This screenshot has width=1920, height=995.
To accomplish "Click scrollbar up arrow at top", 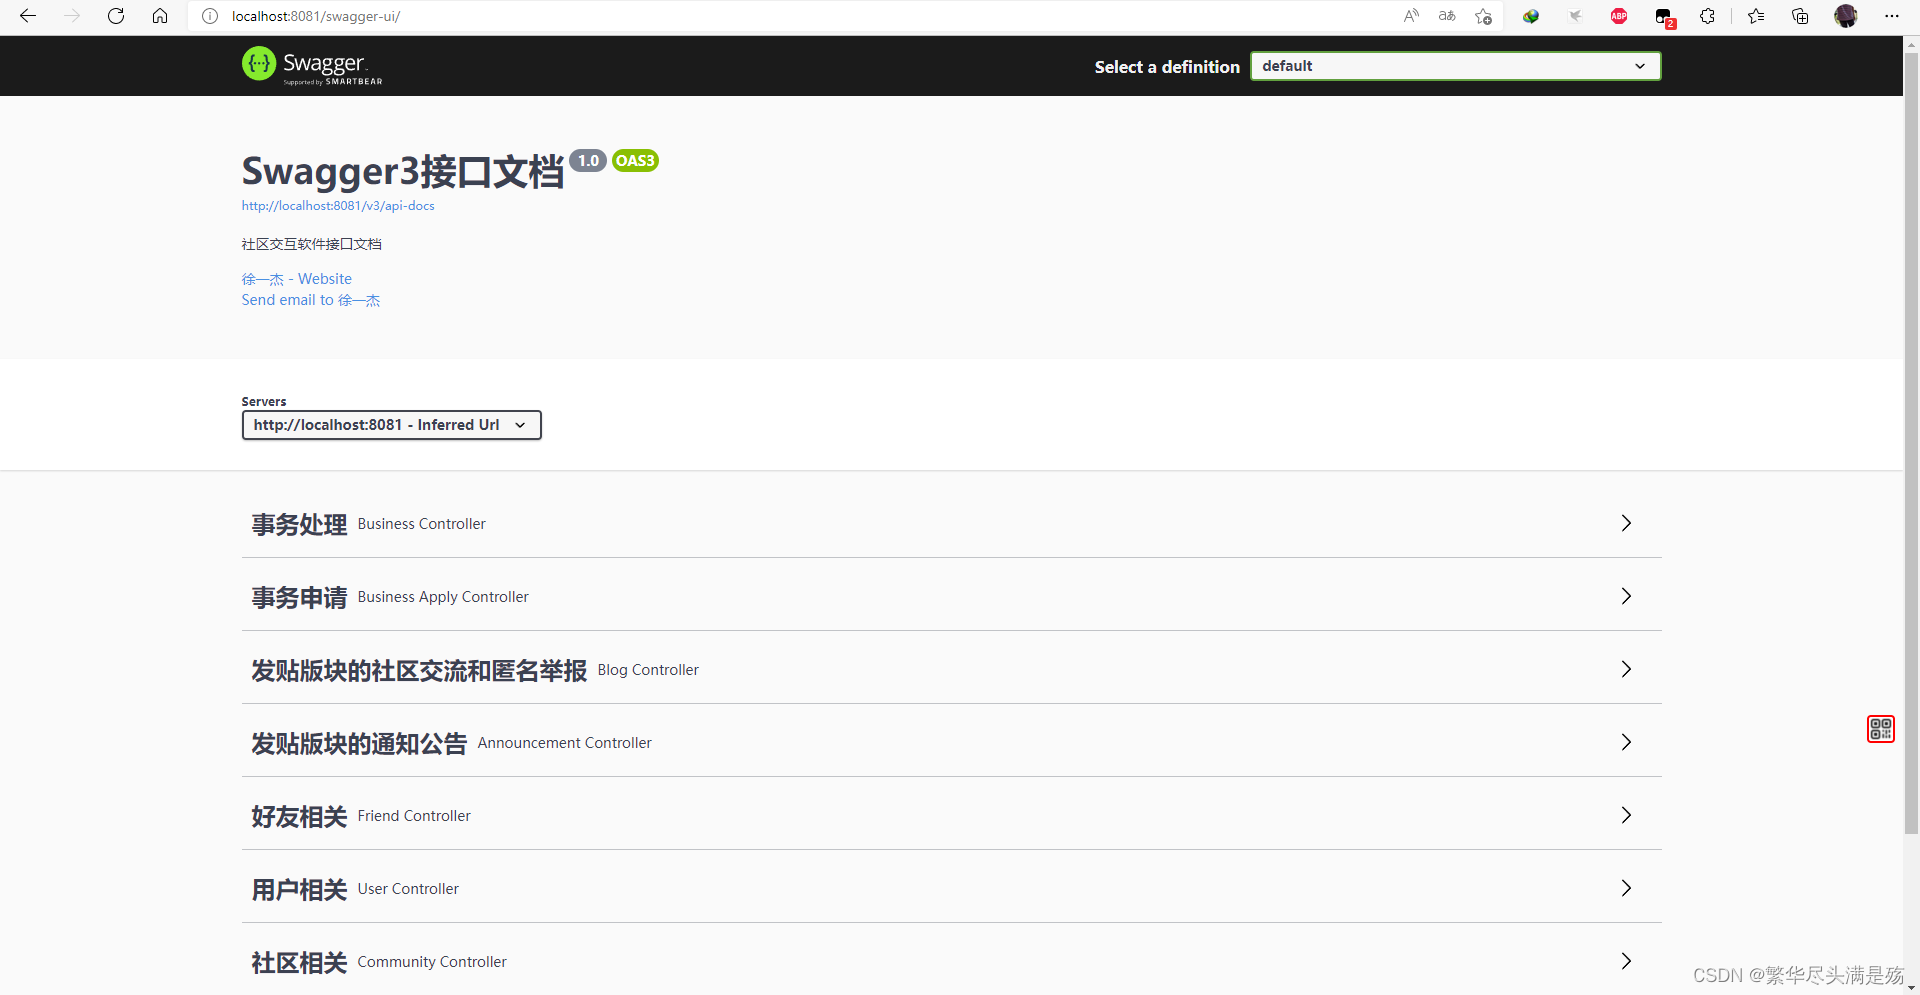I will click(x=1911, y=44).
